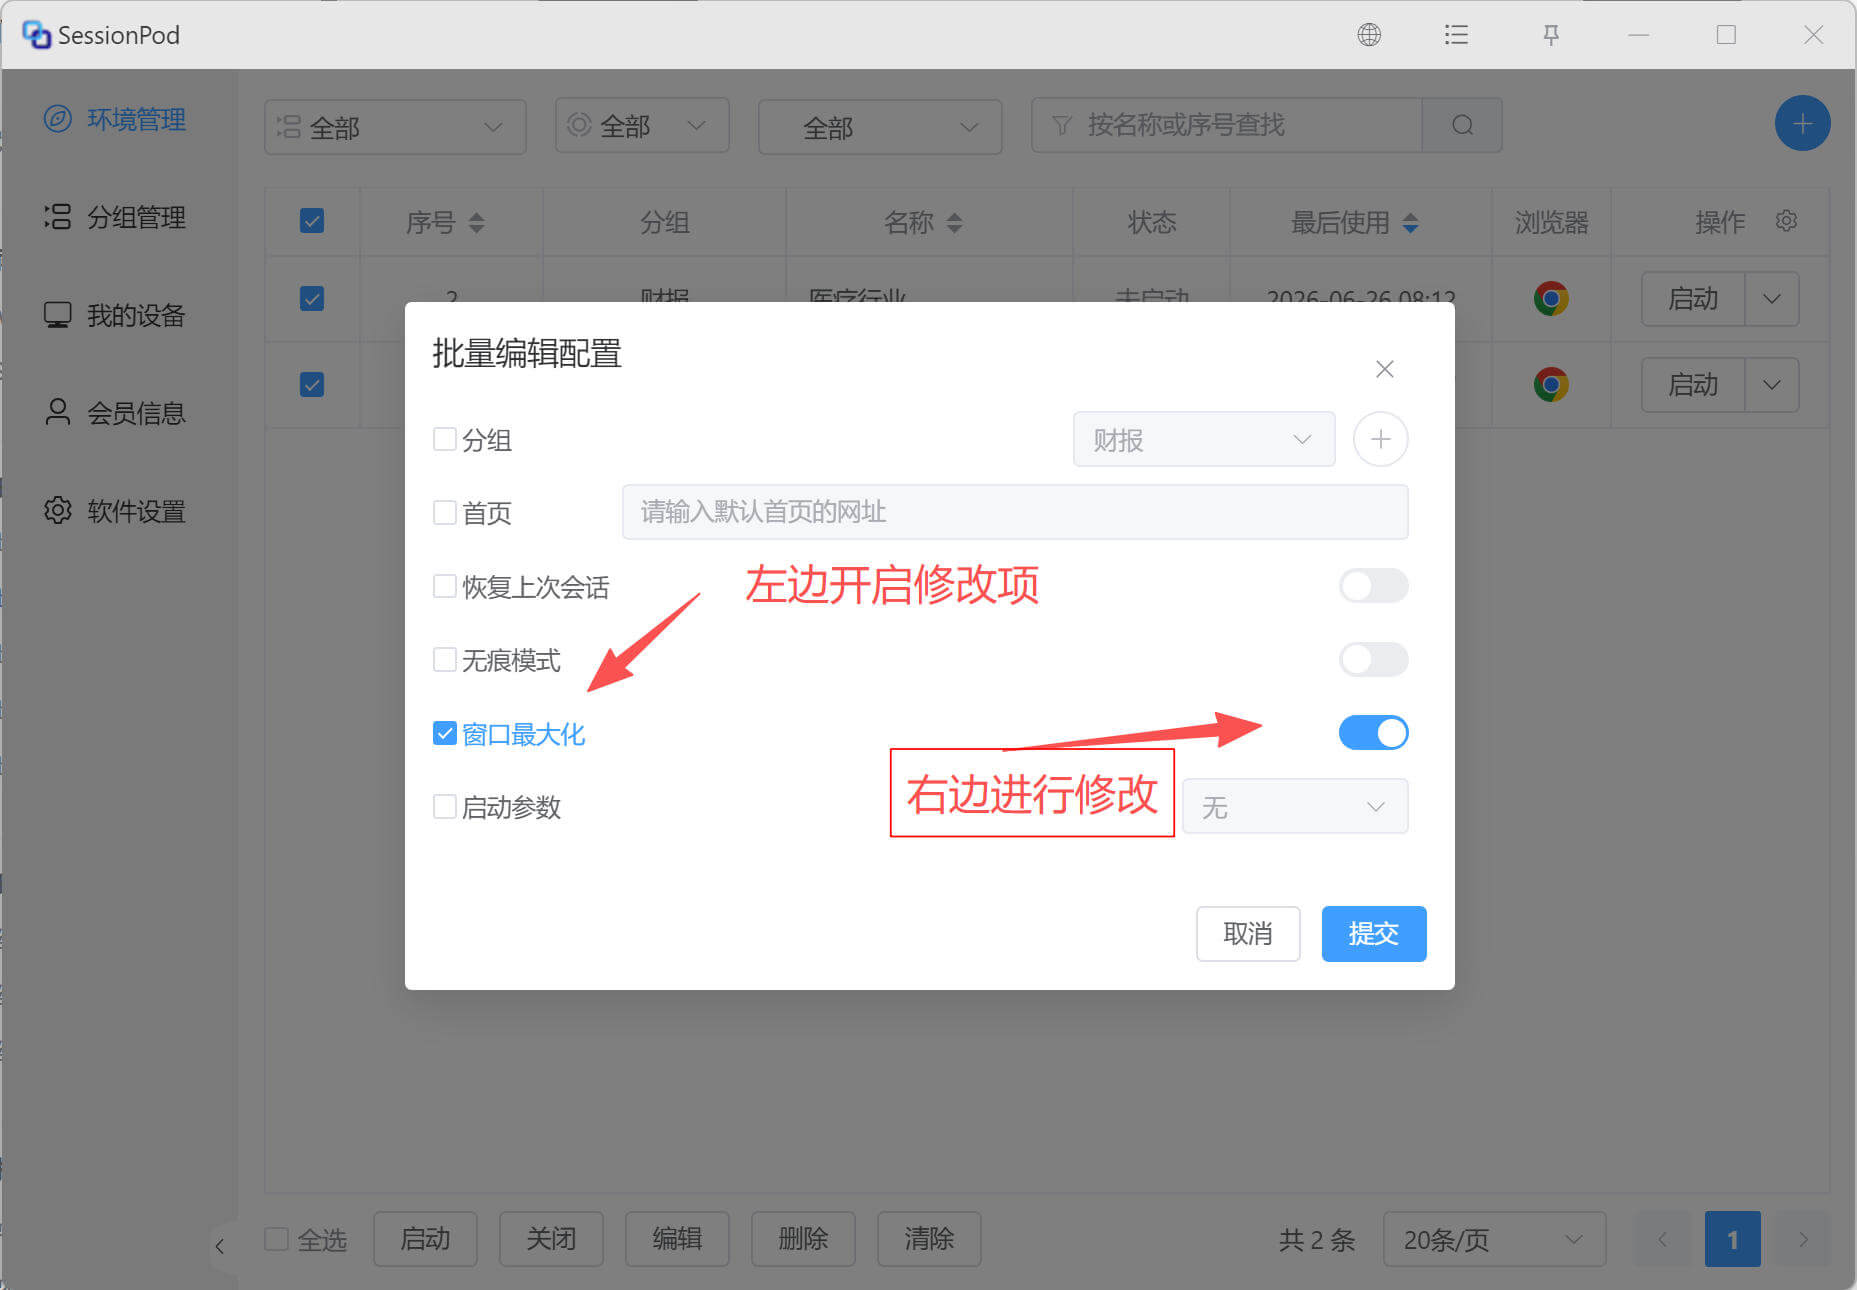The height and width of the screenshot is (1290, 1857).
Task: Check the 无痕模式 checkbox
Action: tap(444, 659)
